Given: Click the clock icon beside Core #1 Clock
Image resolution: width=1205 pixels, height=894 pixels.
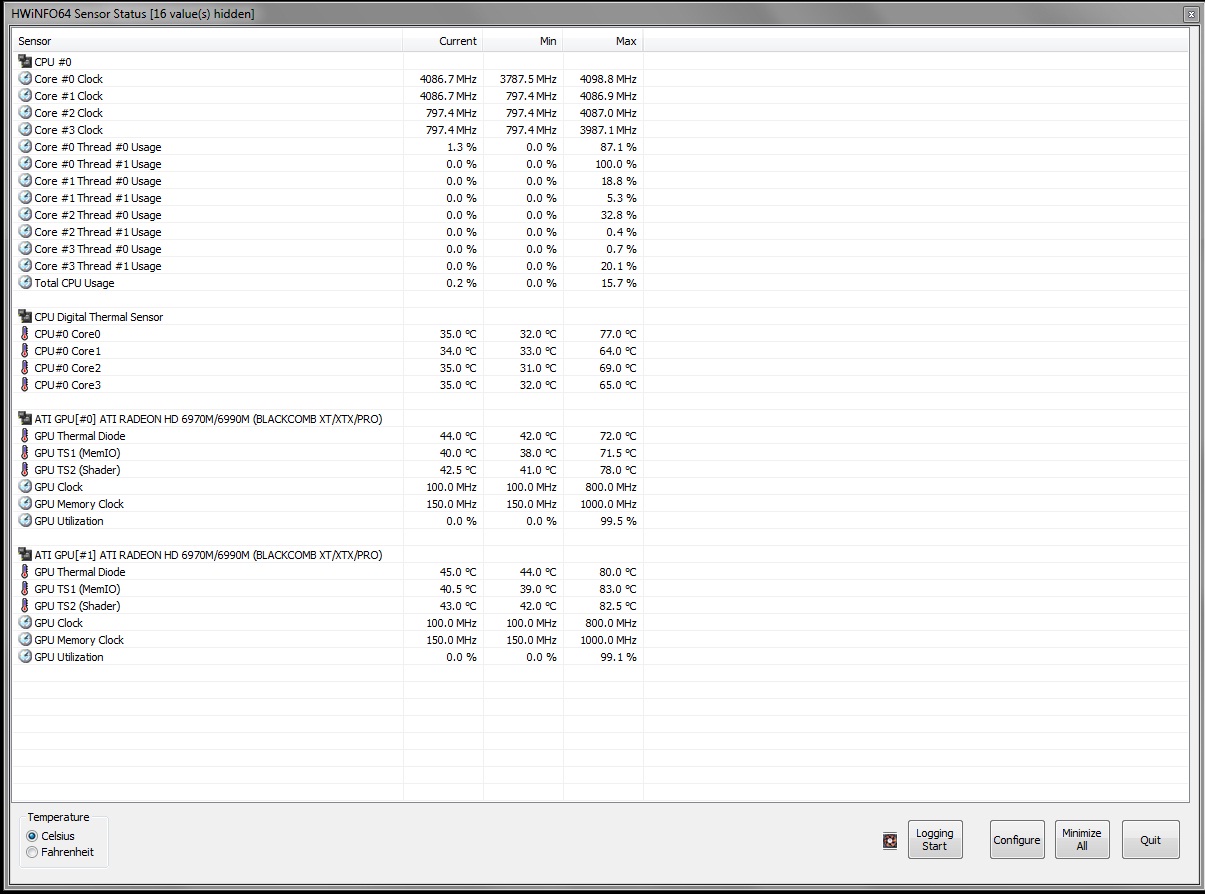Looking at the screenshot, I should pyautogui.click(x=25, y=96).
